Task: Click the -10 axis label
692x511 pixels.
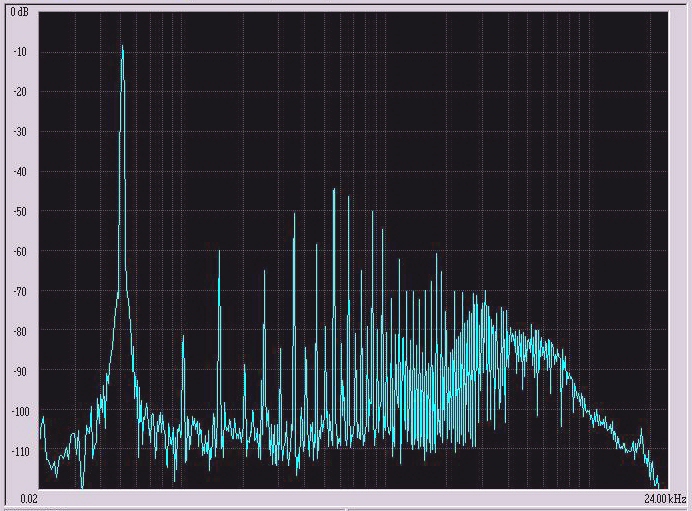Action: point(20,52)
